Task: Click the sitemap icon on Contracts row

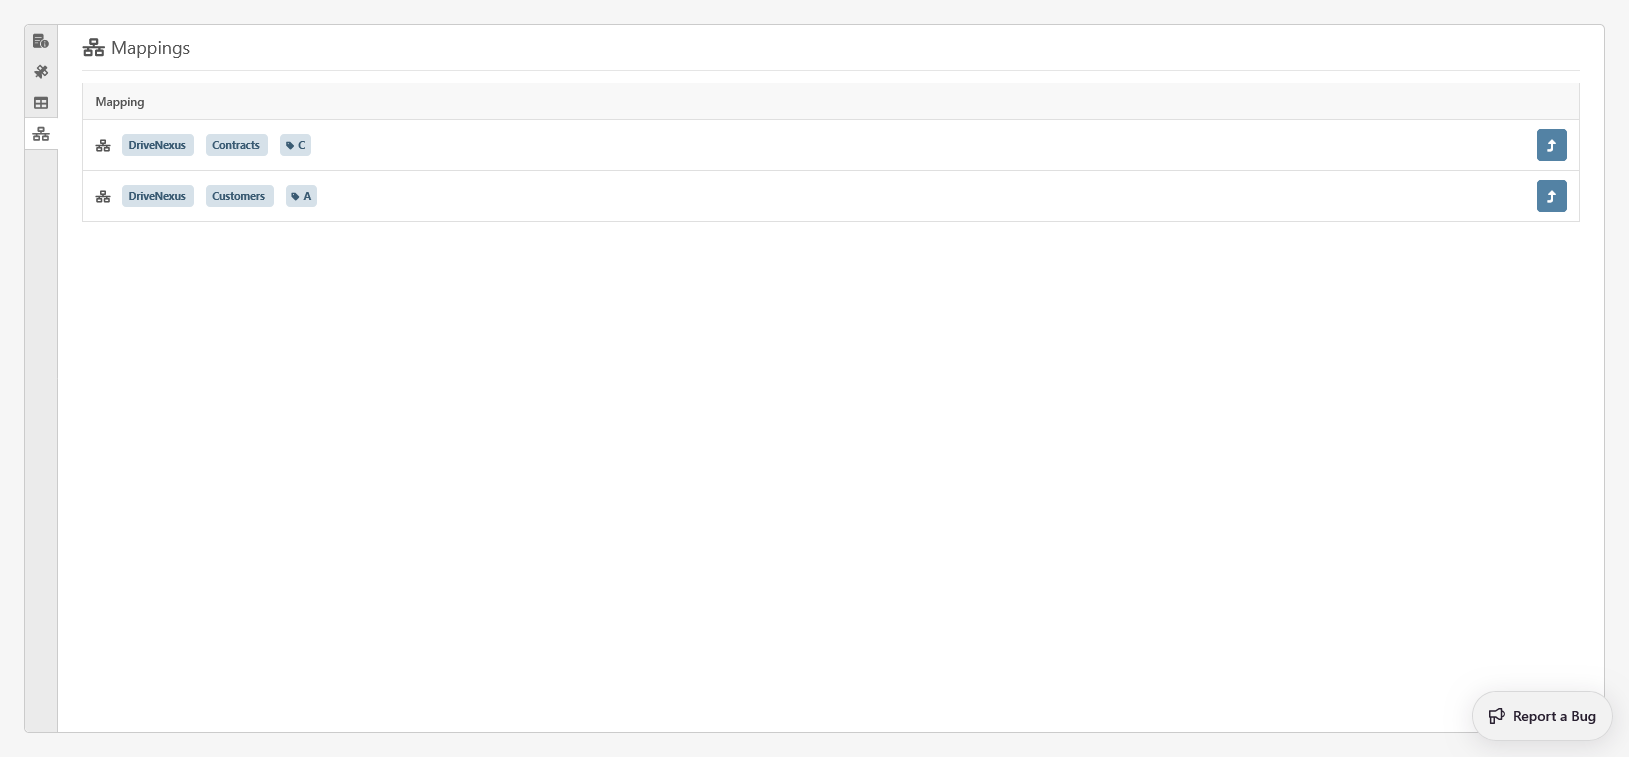Action: [103, 146]
